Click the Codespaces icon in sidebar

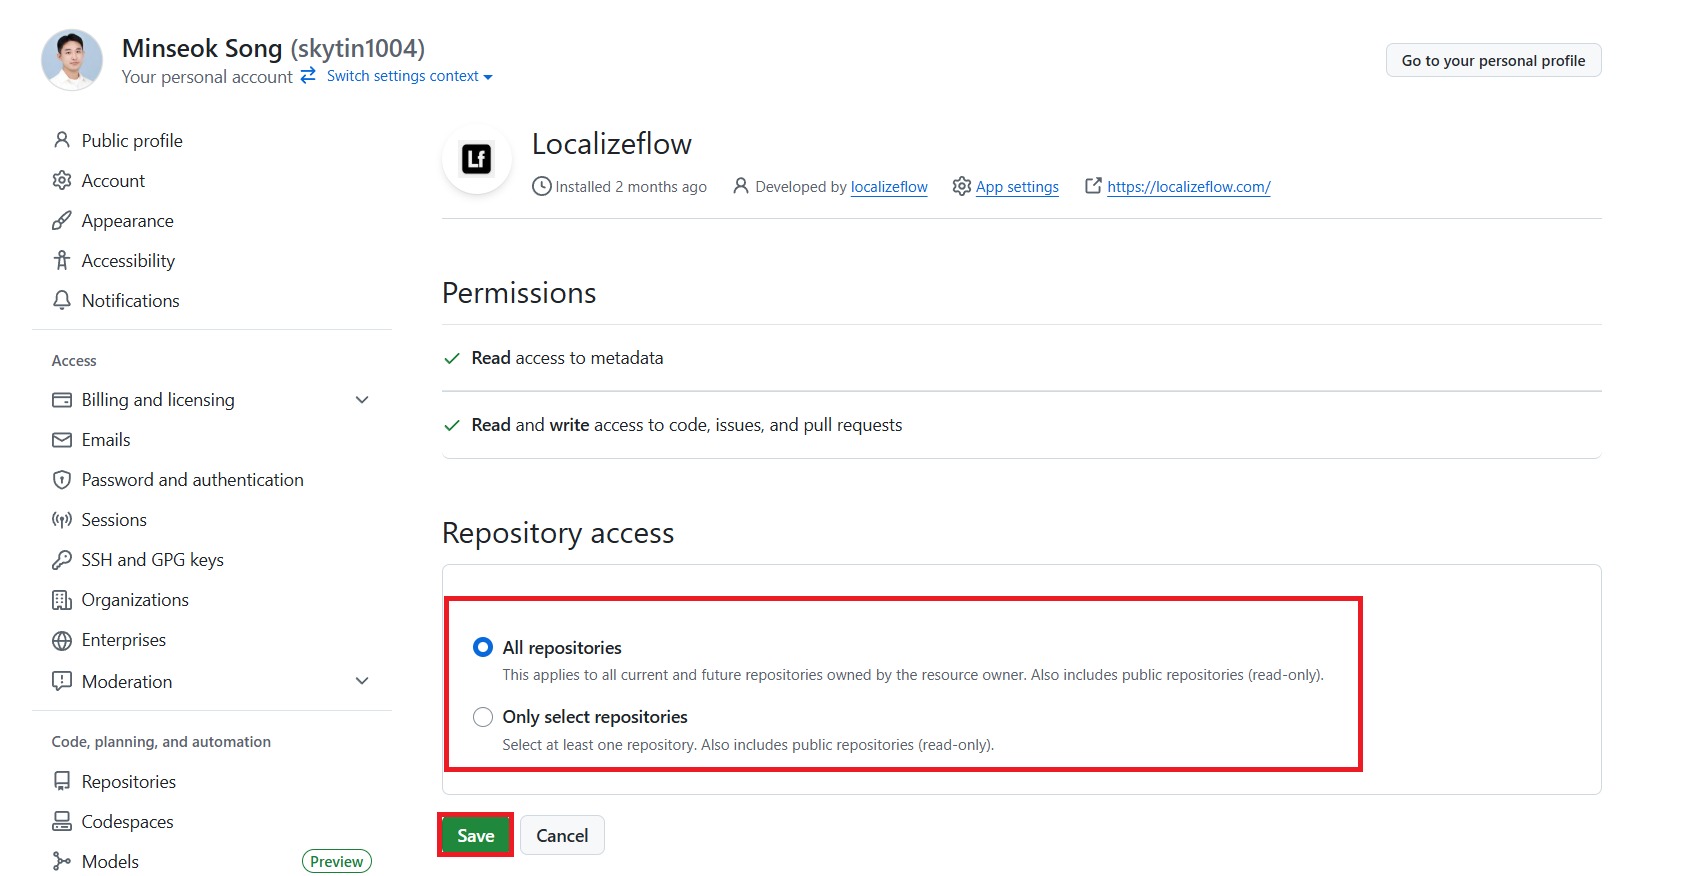coord(62,821)
